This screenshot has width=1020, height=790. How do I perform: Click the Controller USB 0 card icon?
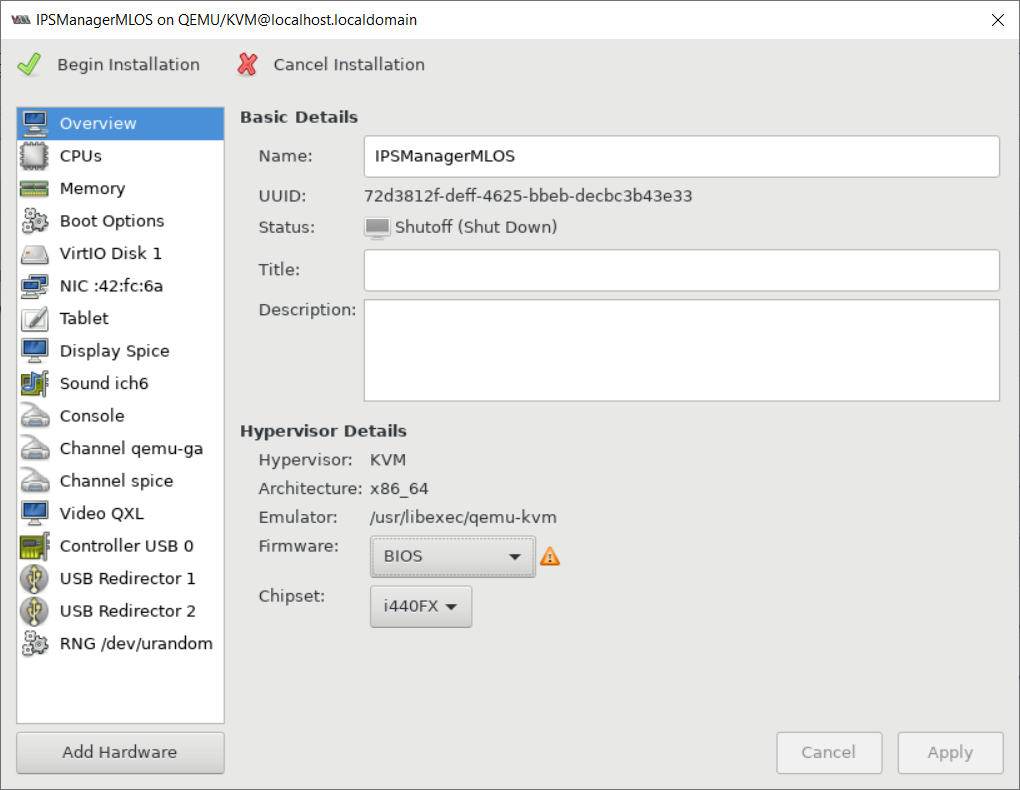pos(34,547)
